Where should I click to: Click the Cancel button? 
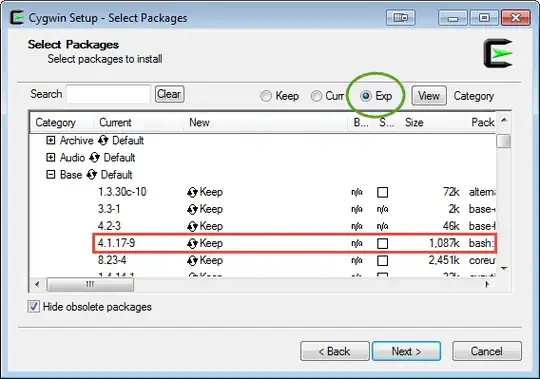487,351
